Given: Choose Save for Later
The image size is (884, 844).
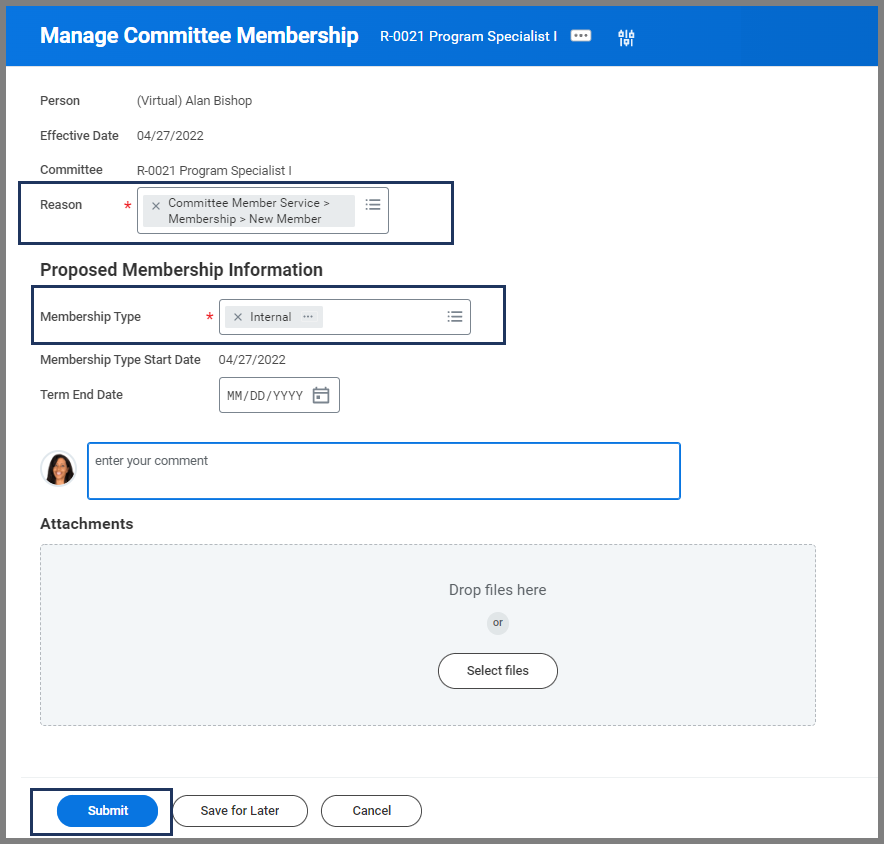Looking at the screenshot, I should point(240,811).
